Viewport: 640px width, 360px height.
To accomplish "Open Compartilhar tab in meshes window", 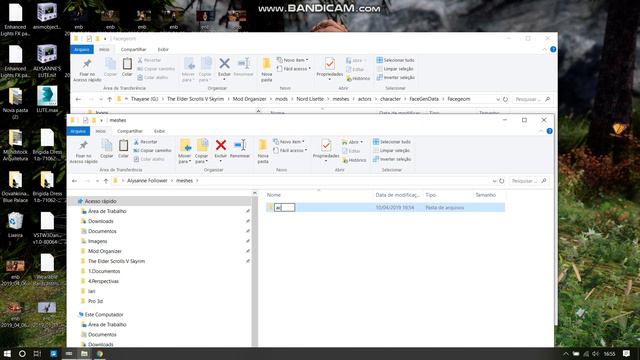I will coord(130,131).
